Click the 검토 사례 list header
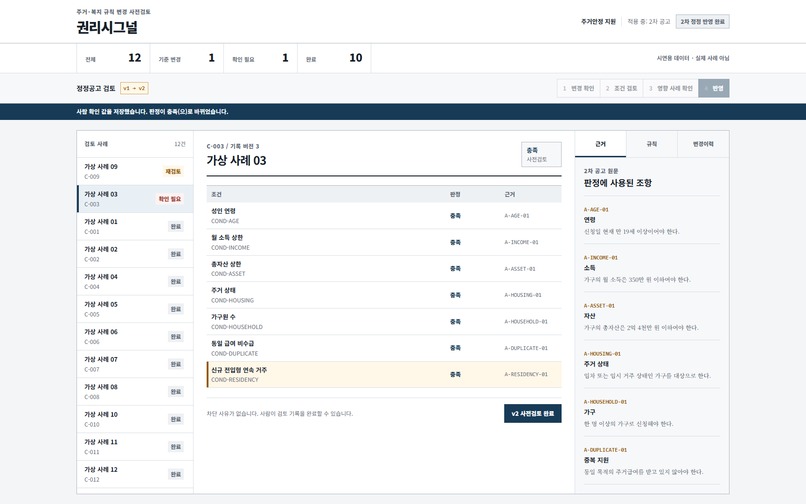806x504 pixels. coord(96,144)
